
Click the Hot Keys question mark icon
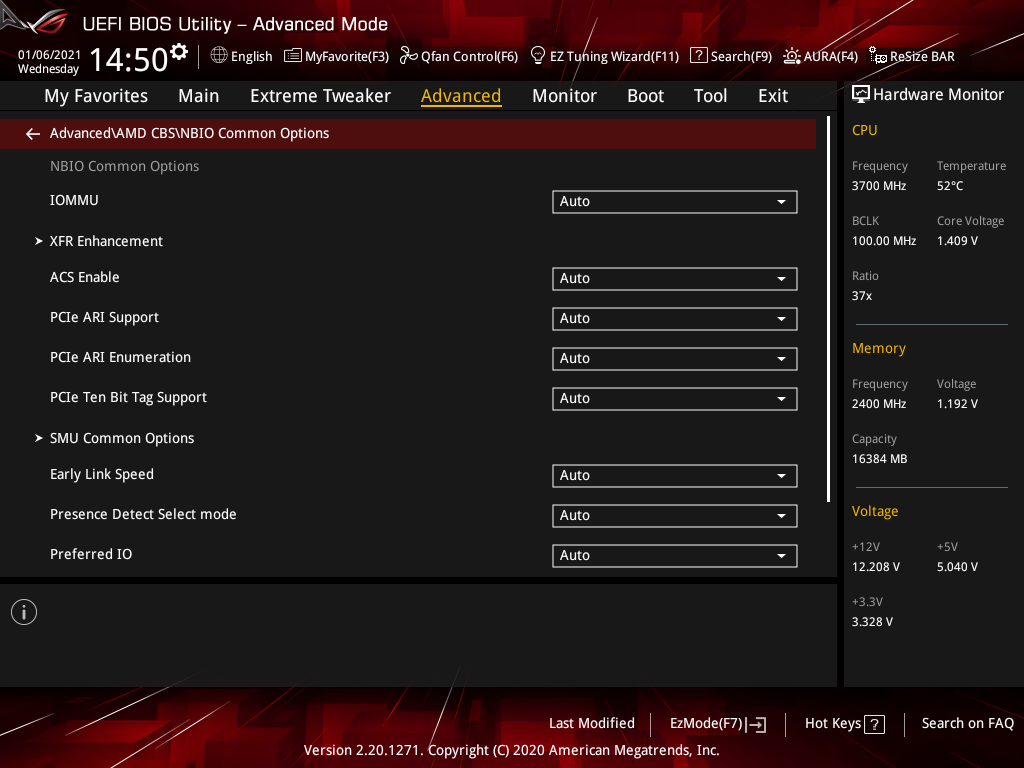click(x=874, y=724)
